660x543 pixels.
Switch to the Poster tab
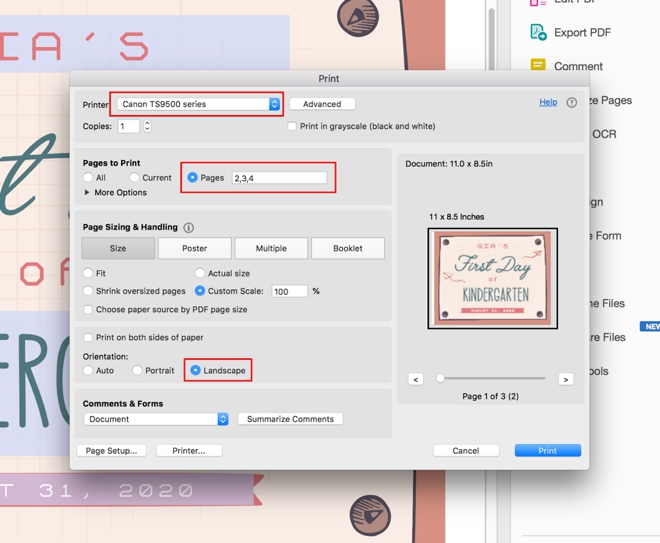pos(194,248)
